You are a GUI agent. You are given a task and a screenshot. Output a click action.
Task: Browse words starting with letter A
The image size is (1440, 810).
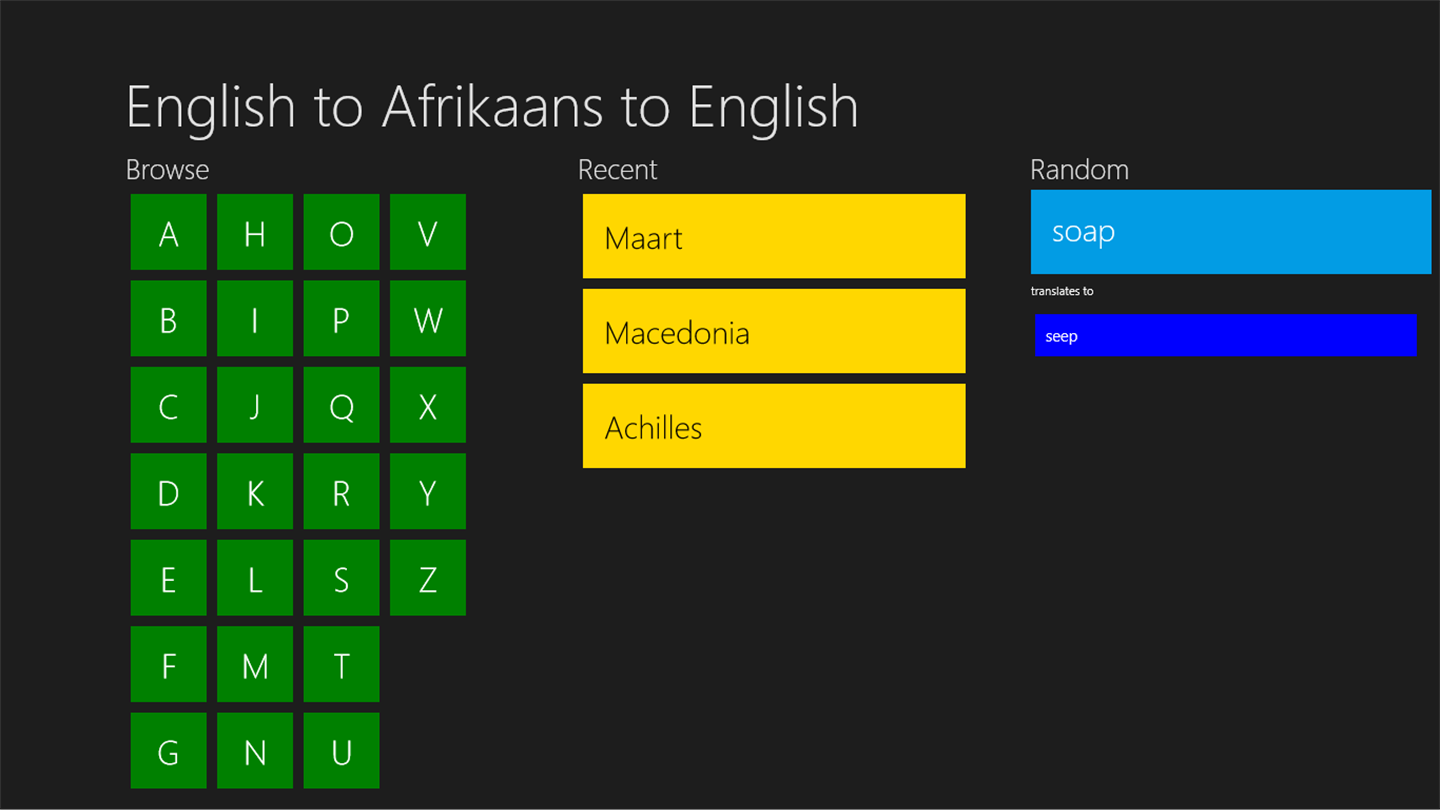click(x=168, y=232)
